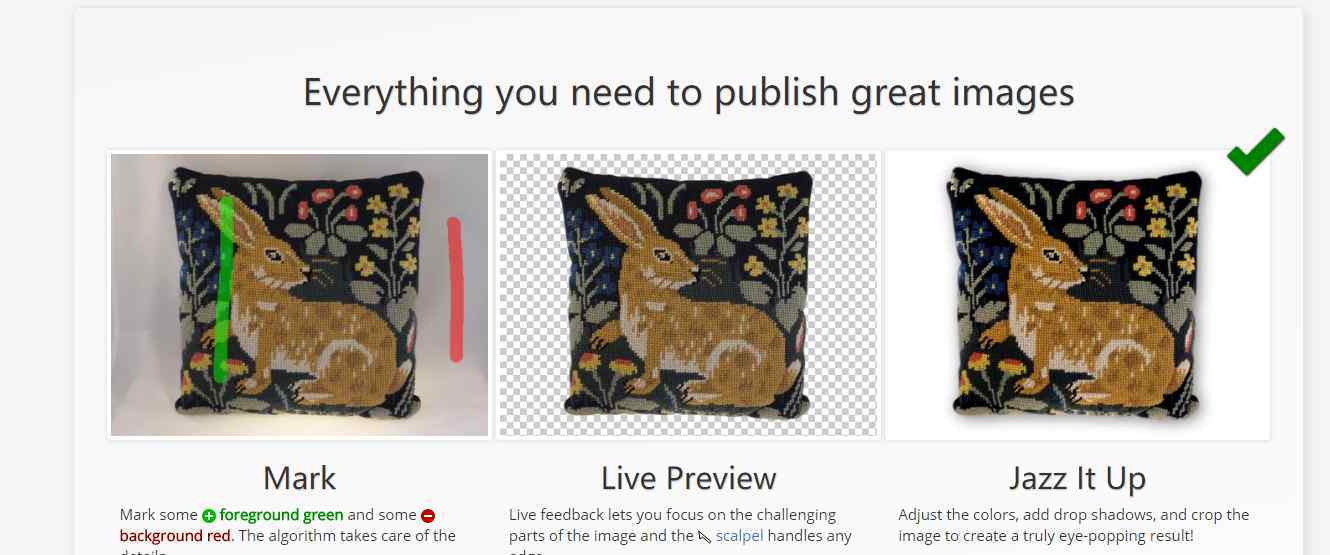
Task: Click the red background marker stroke
Action: (x=455, y=289)
